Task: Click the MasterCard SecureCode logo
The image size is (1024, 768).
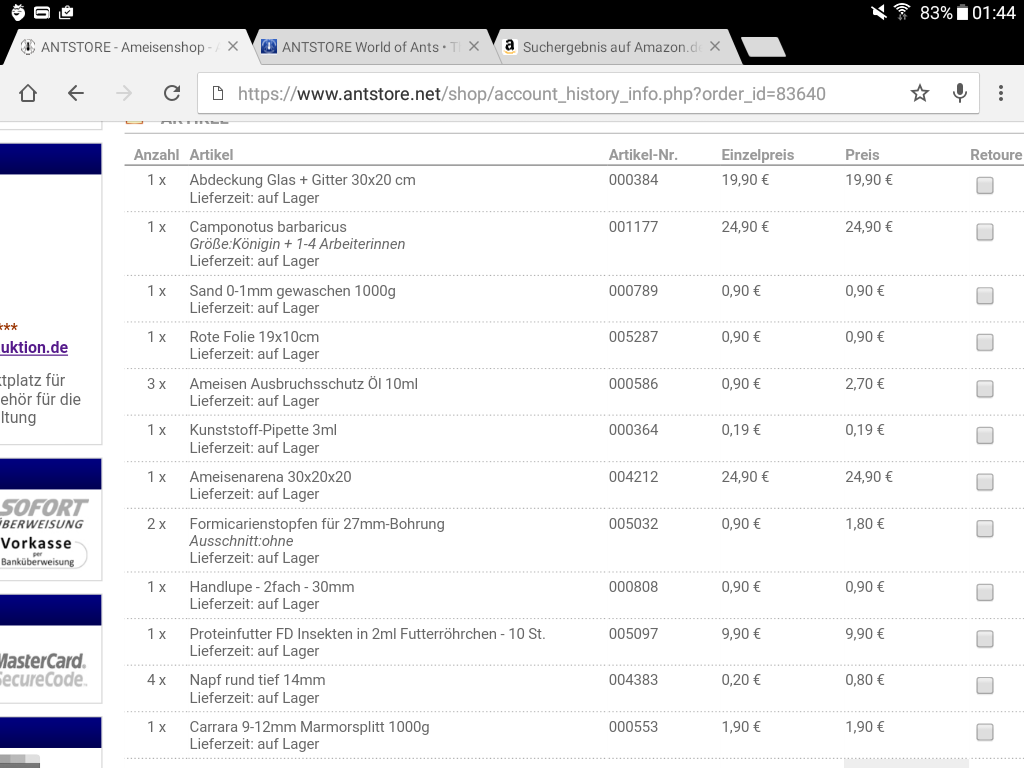Action: (x=43, y=670)
